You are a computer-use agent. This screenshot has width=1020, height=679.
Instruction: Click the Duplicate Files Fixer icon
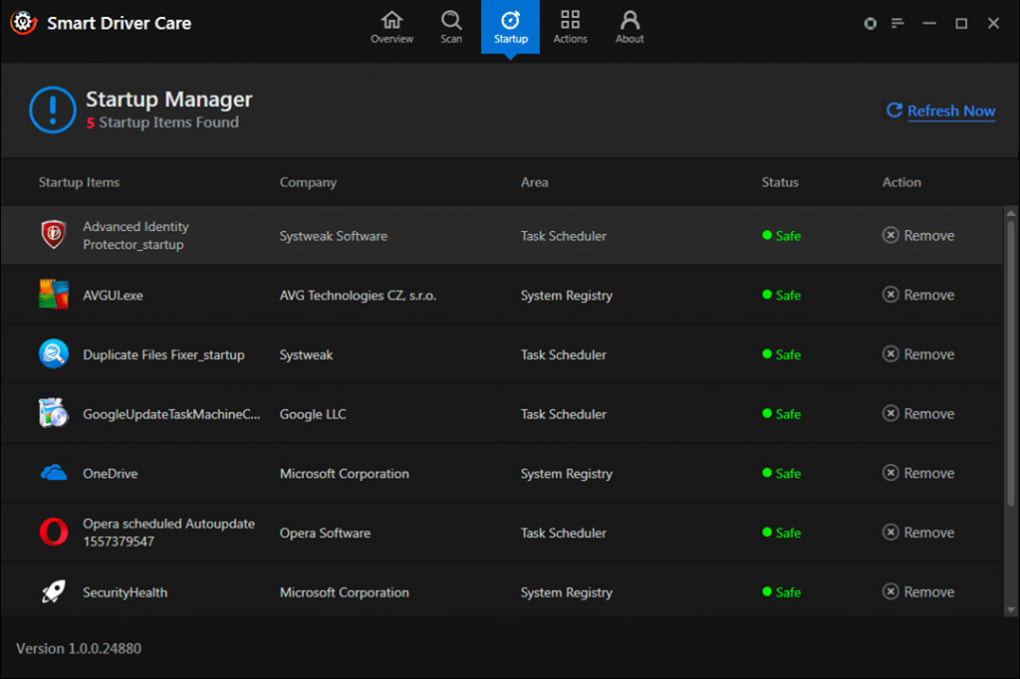point(53,354)
